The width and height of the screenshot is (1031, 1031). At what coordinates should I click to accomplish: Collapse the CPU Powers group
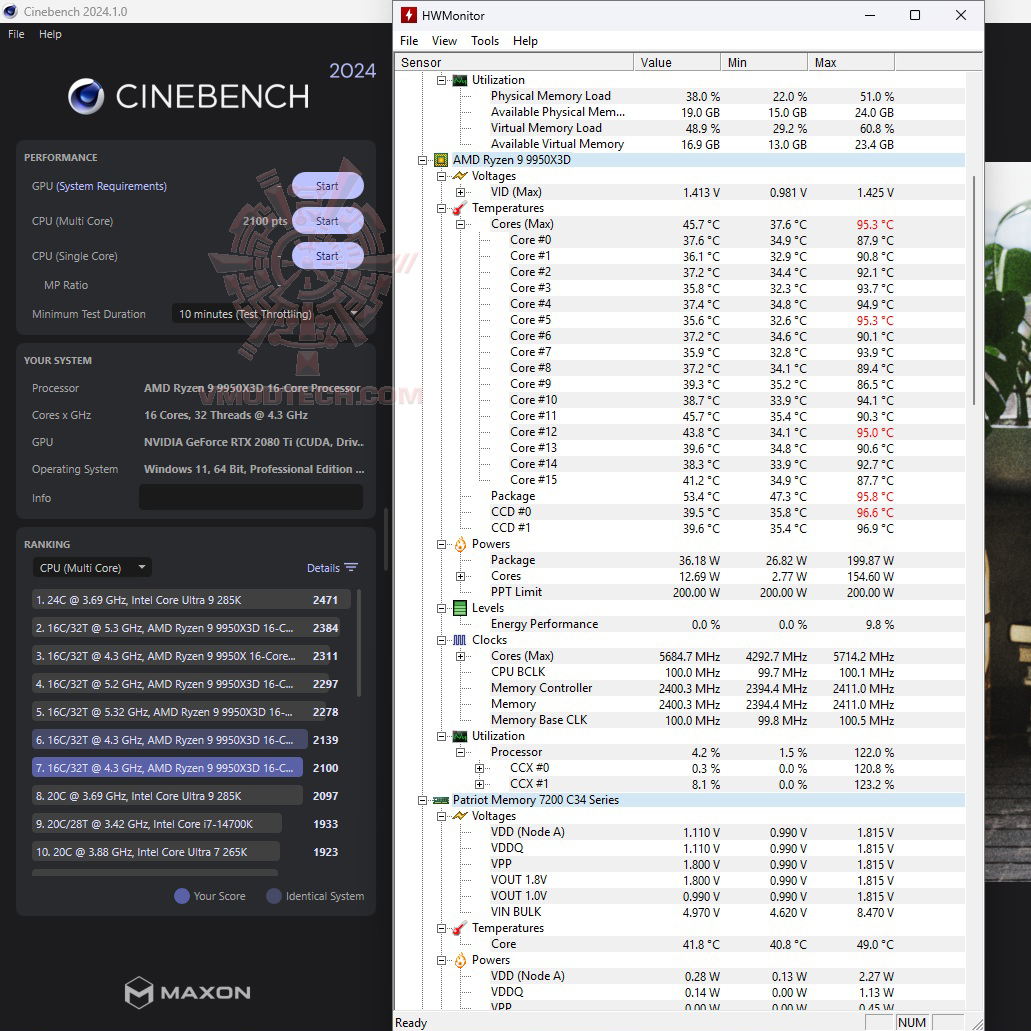(x=441, y=544)
